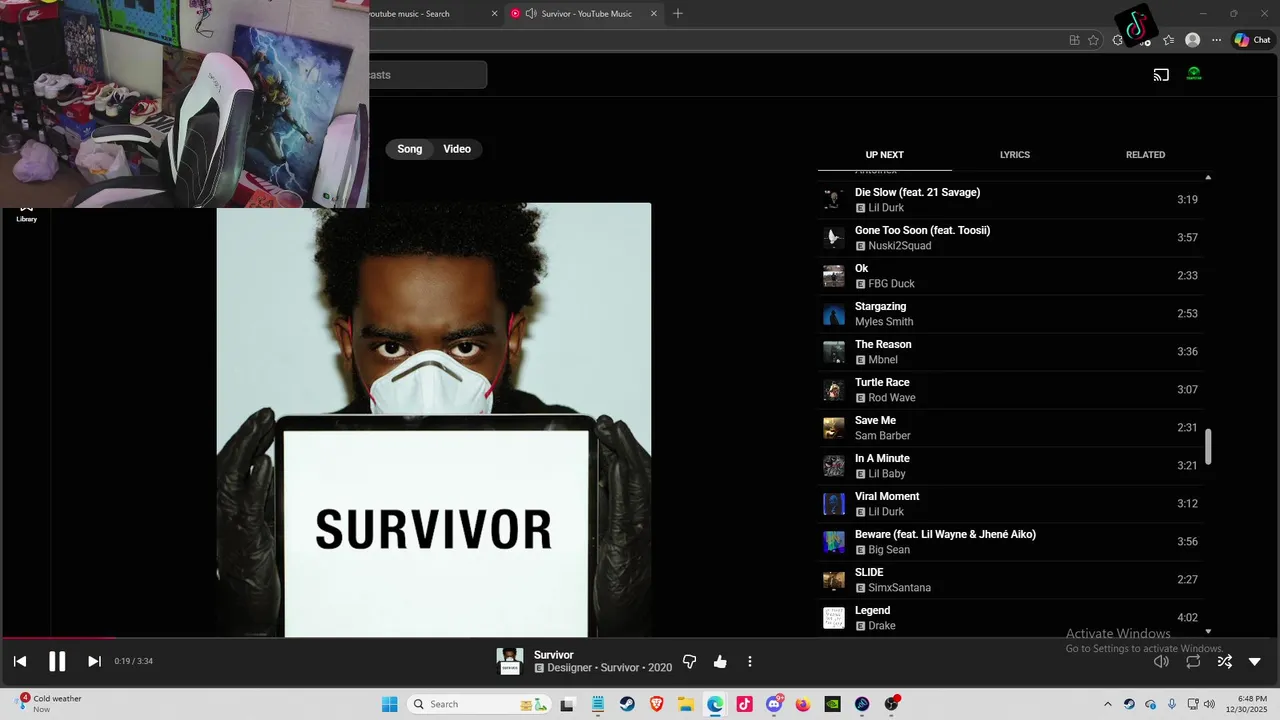
Task: Mute the Survivor tab via speaker icon
Action: 530,14
